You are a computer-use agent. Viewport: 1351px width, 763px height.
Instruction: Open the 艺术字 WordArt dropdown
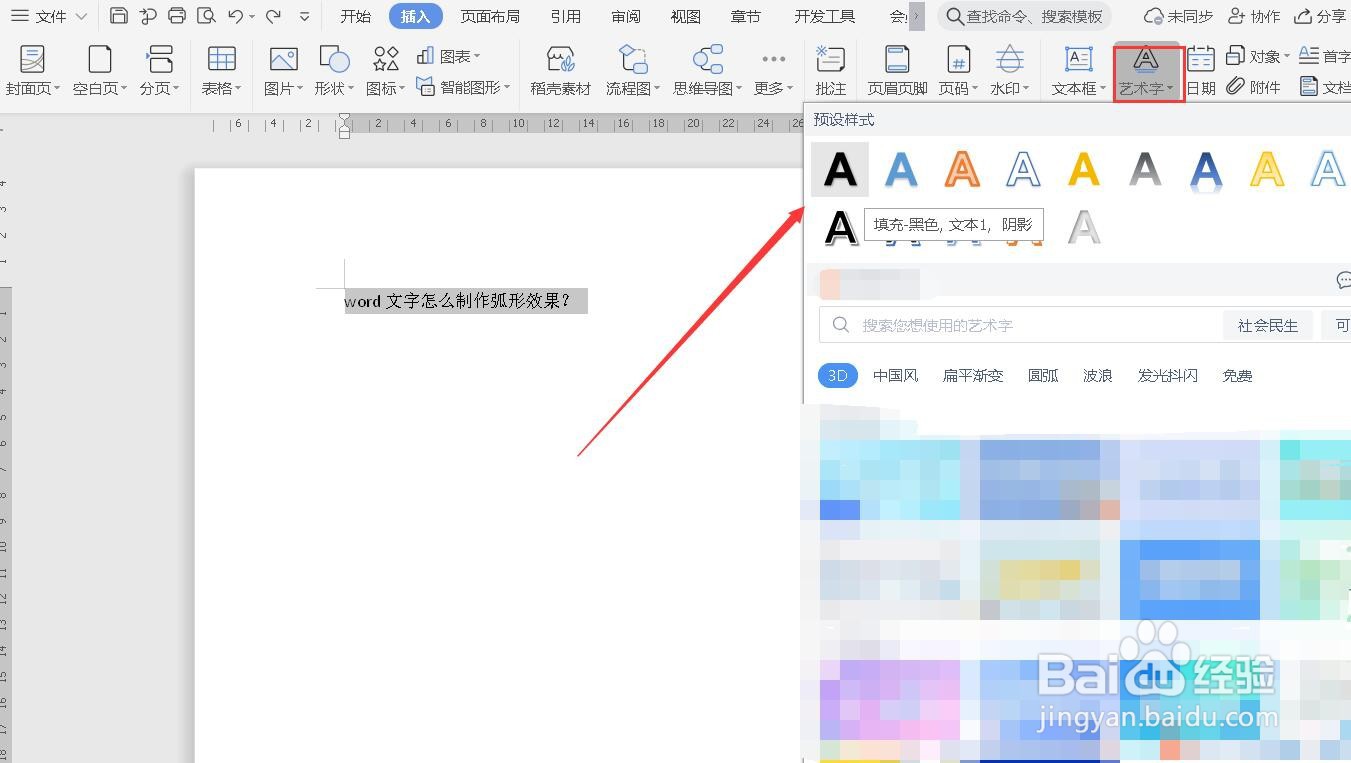coord(1145,70)
